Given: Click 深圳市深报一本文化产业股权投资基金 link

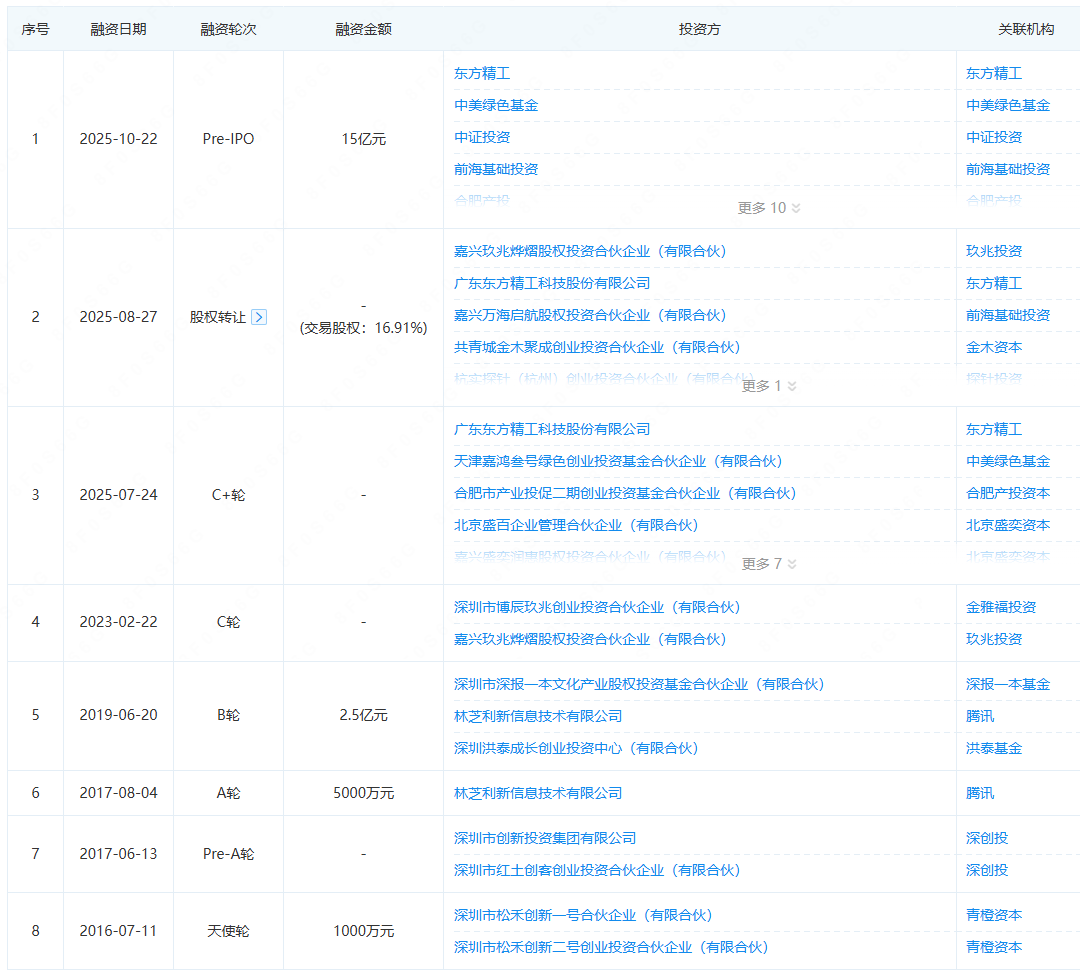Looking at the screenshot, I should pos(639,685).
